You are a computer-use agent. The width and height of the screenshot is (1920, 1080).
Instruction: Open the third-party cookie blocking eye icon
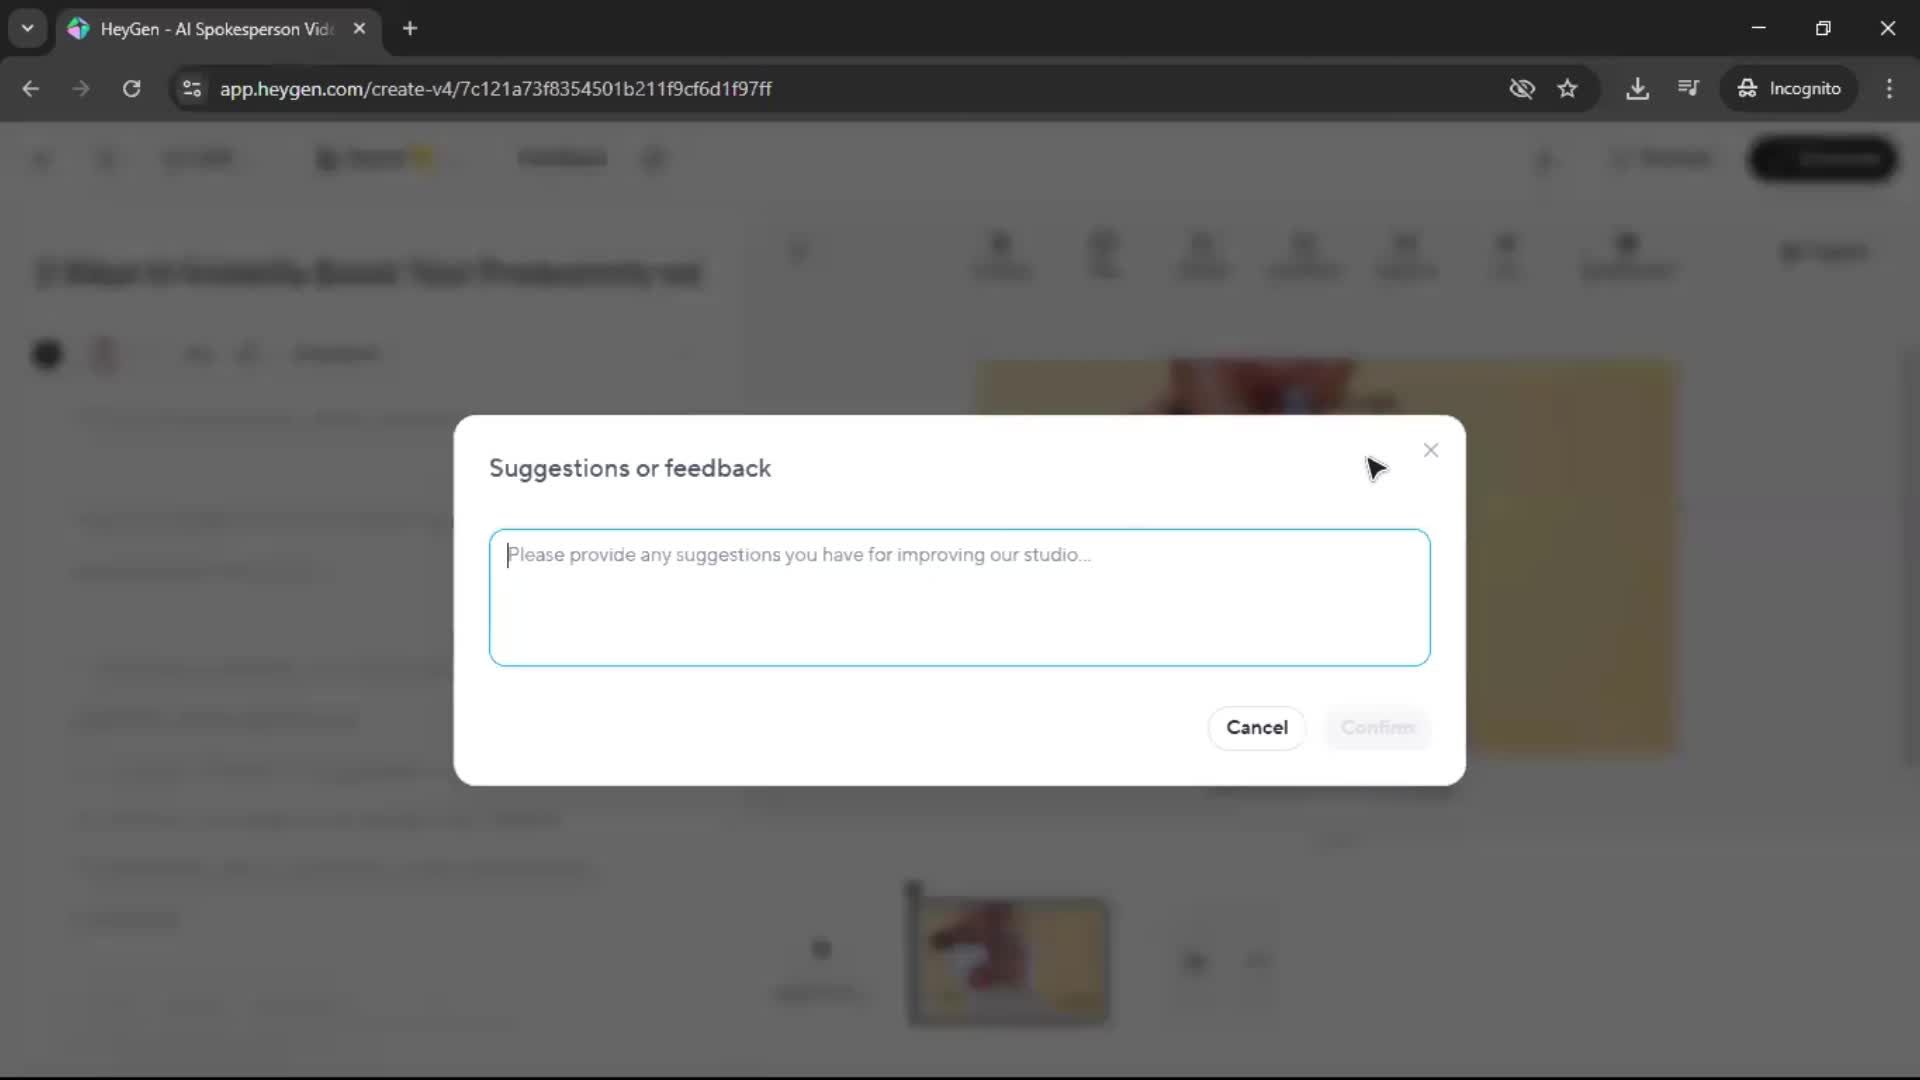coord(1521,89)
